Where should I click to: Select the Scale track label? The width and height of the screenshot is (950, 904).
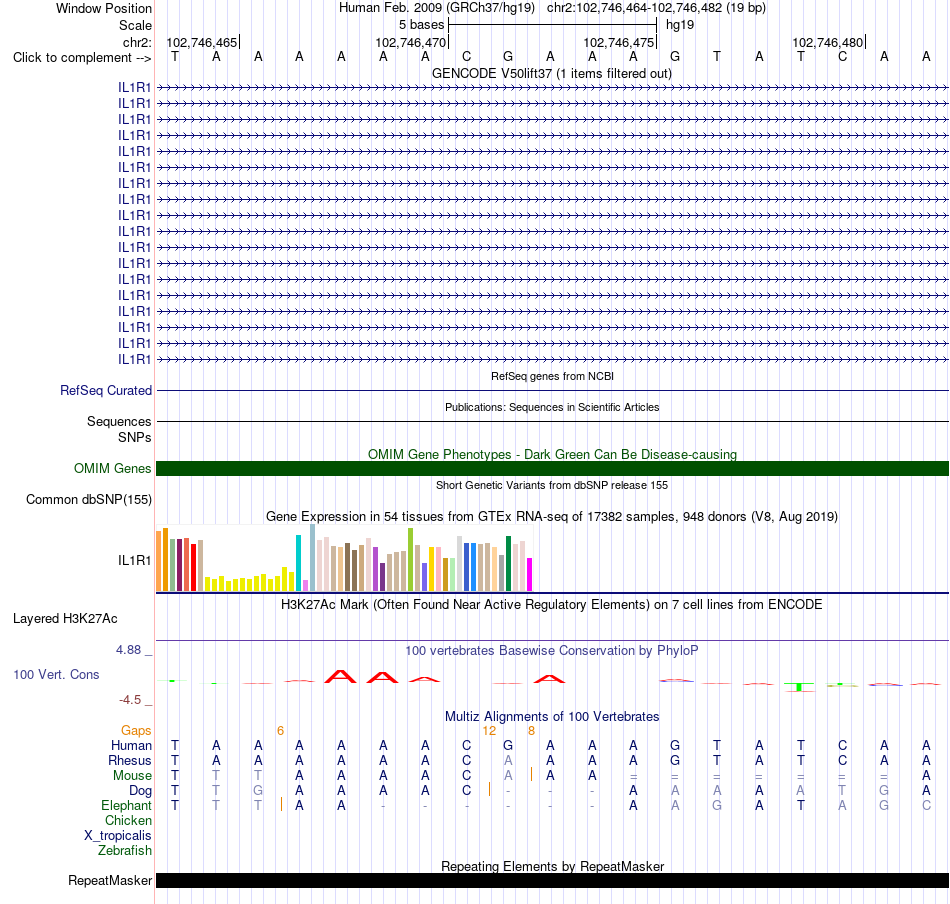tap(135, 25)
